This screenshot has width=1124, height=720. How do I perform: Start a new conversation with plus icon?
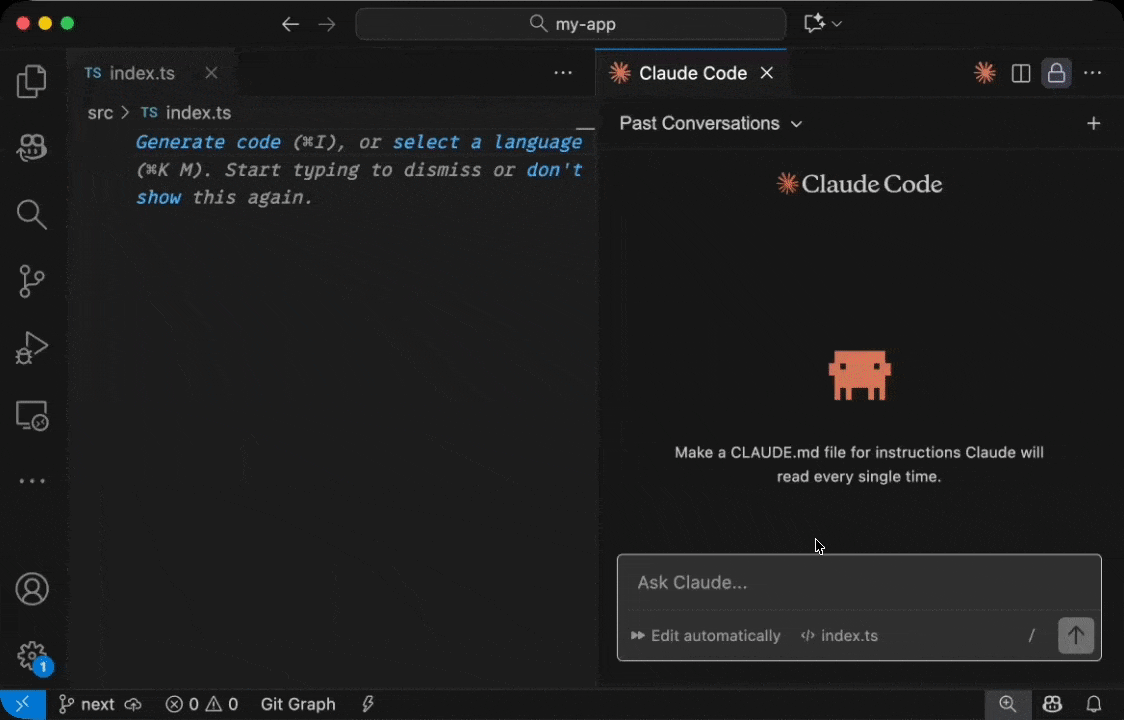[1093, 123]
